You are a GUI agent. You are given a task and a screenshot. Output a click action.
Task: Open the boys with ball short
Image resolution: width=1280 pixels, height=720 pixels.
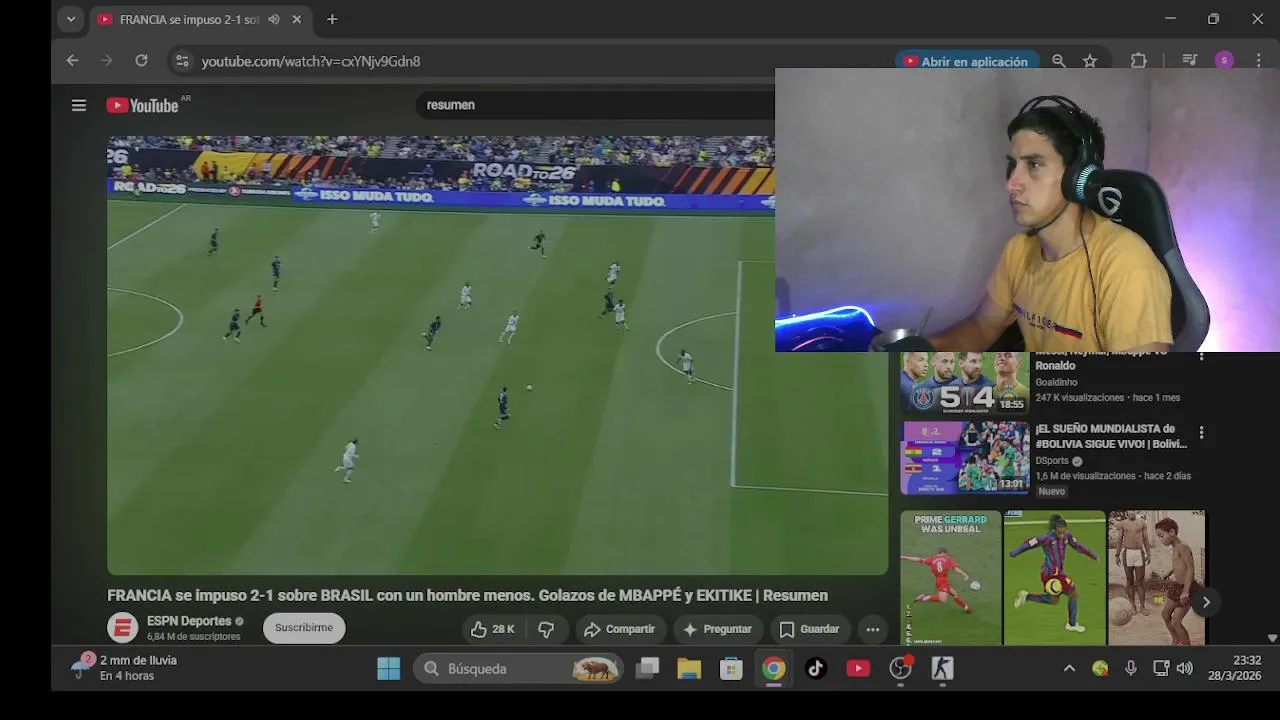pyautogui.click(x=1157, y=578)
